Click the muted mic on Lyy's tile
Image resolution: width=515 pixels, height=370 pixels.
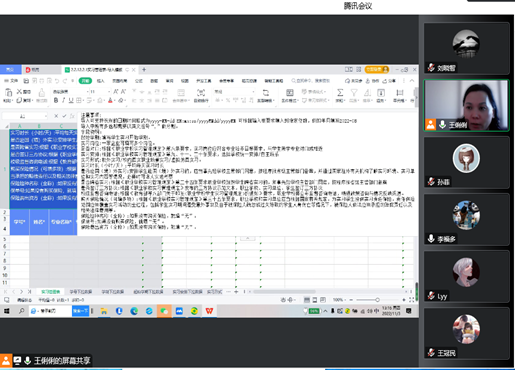click(432, 295)
